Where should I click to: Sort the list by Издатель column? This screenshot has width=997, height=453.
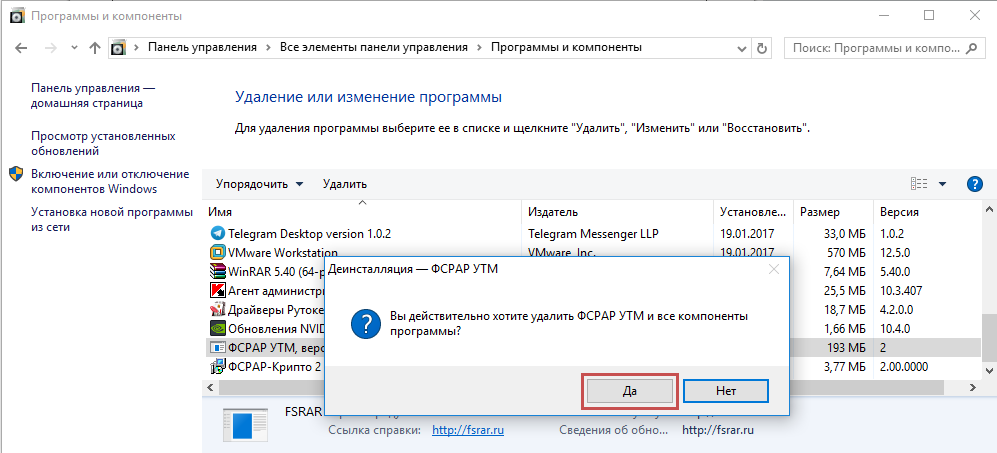553,212
